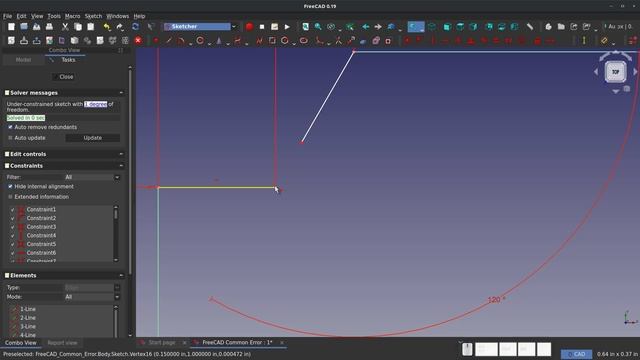This screenshot has width=640, height=360.
Task: Select the Create point tool
Action: 156,40
